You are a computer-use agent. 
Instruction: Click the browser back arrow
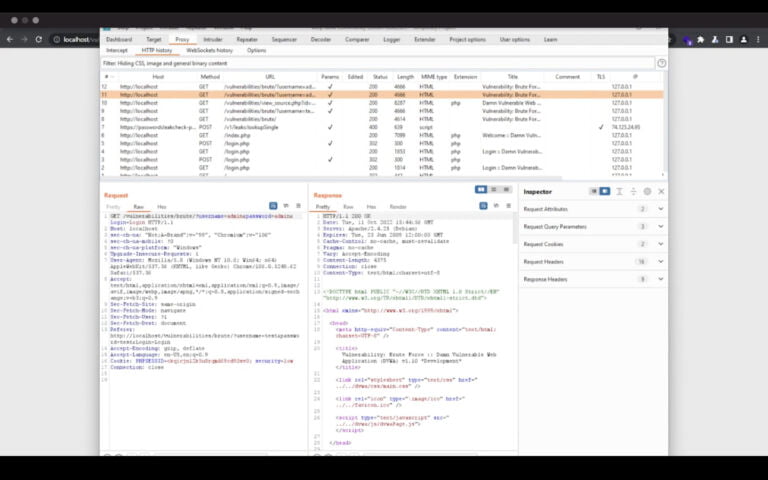(11, 39)
